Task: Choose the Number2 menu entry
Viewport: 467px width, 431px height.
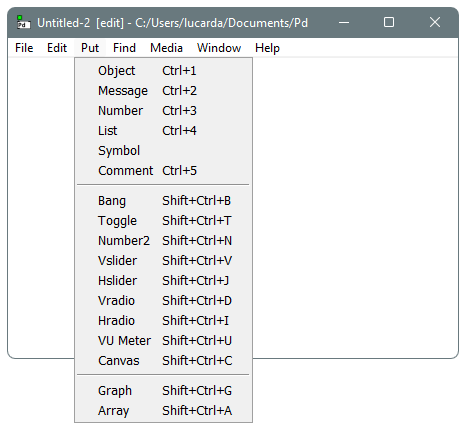Action: point(163,241)
